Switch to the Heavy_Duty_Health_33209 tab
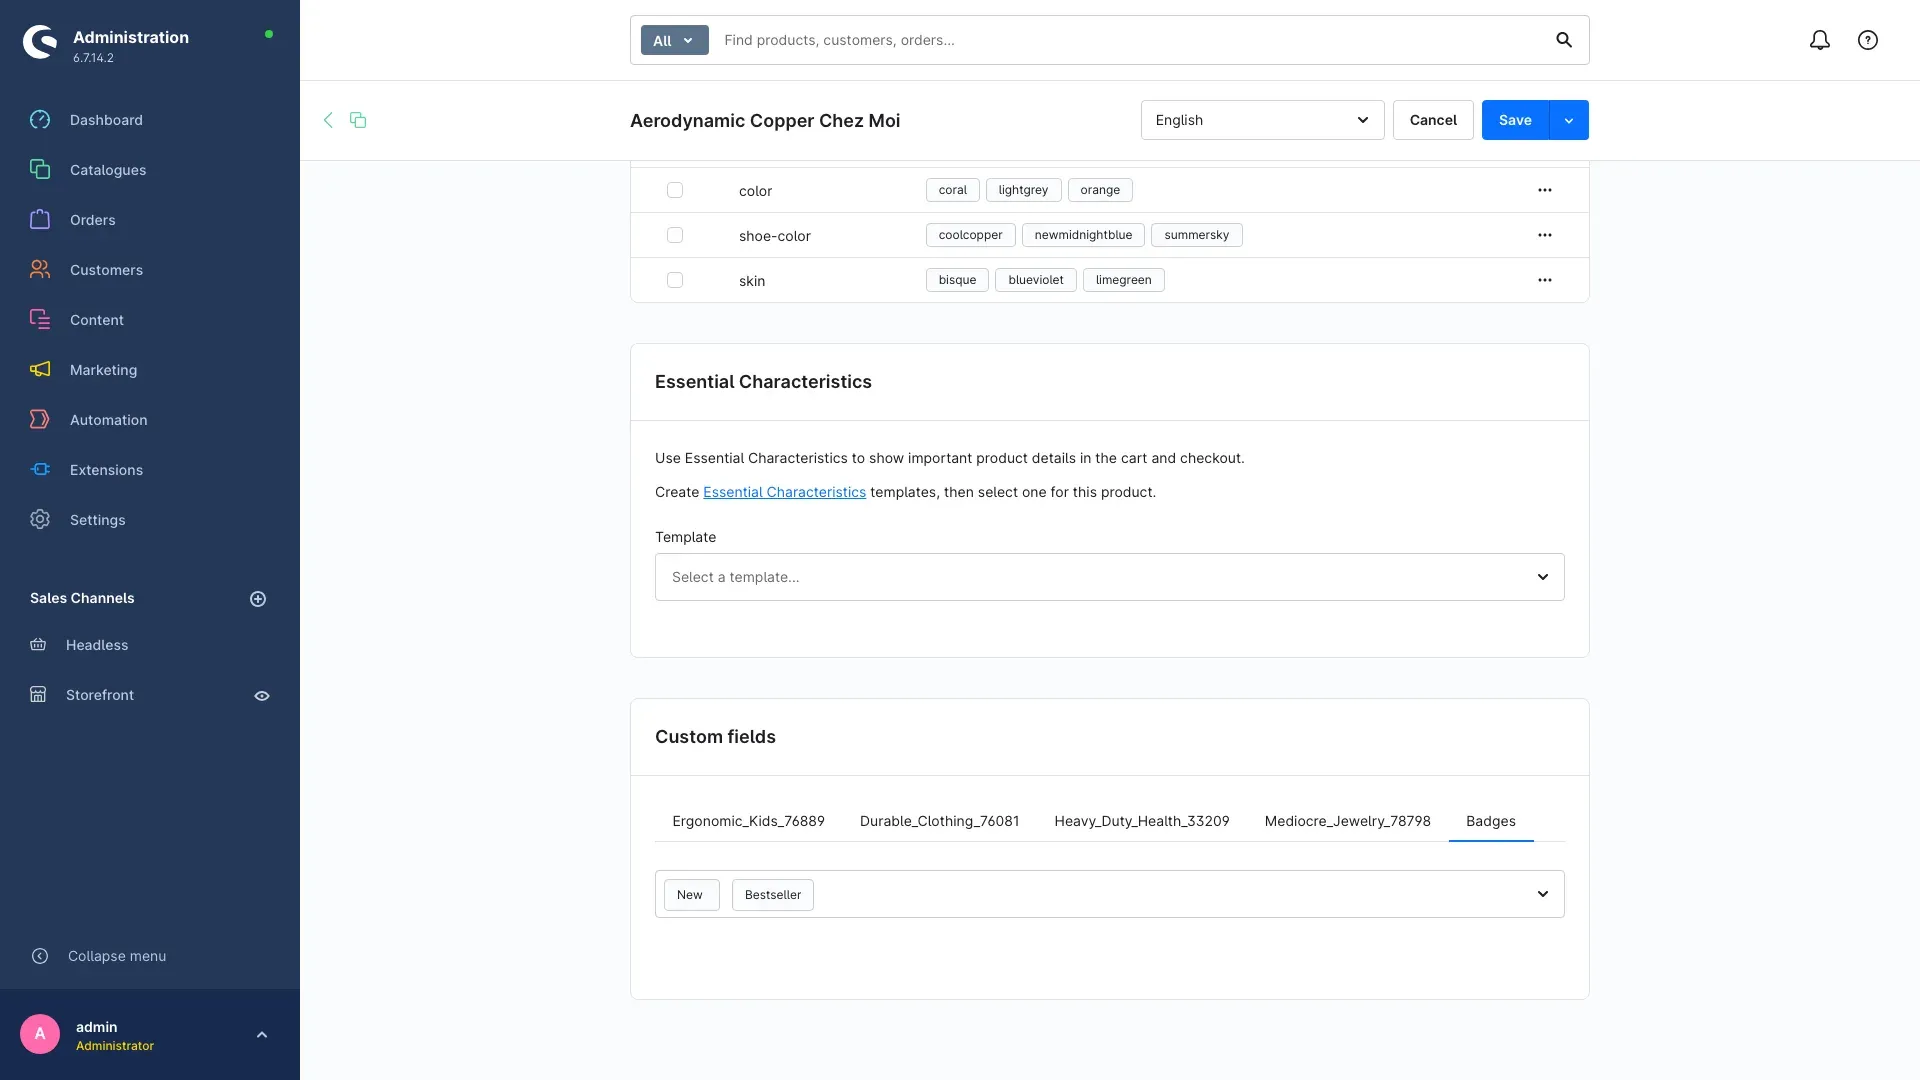 pos(1141,821)
